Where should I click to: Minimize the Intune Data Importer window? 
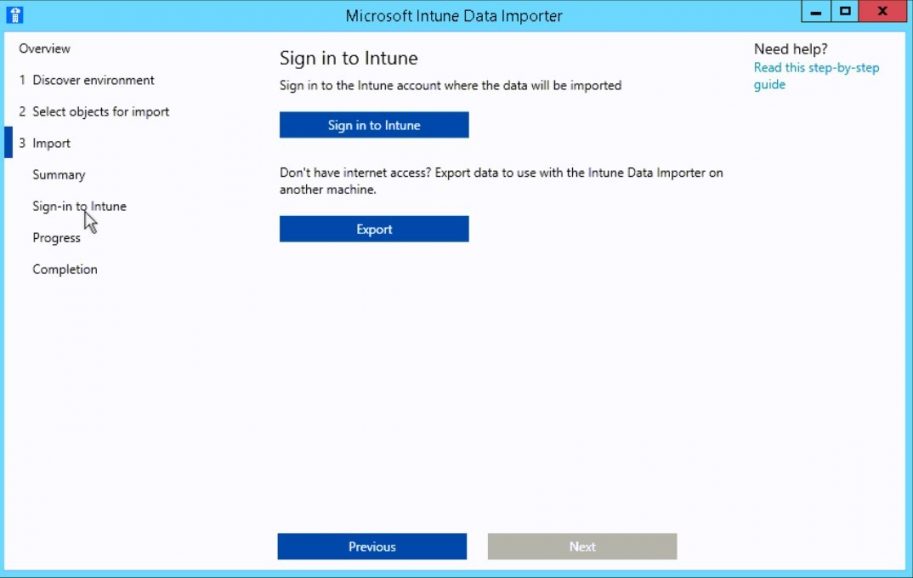pos(813,11)
